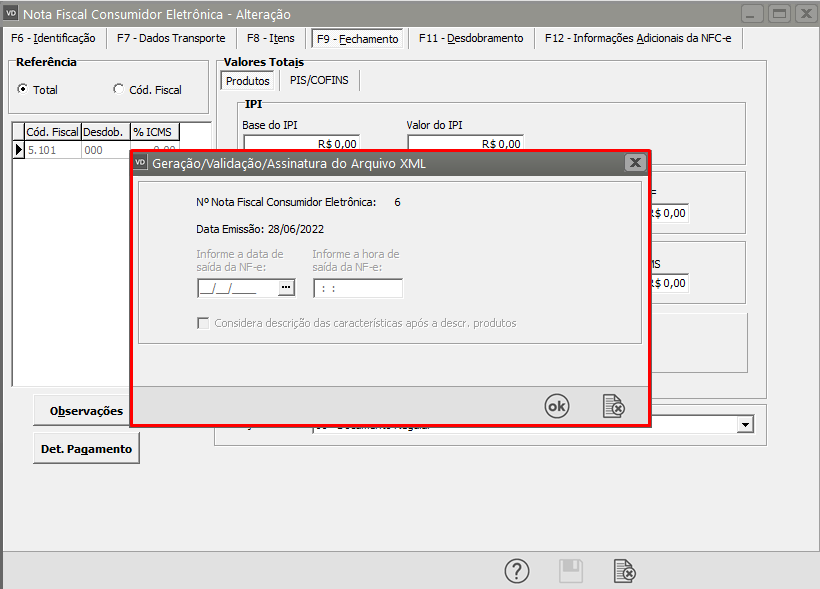Go to F11 - Desdobramento tab

471,38
